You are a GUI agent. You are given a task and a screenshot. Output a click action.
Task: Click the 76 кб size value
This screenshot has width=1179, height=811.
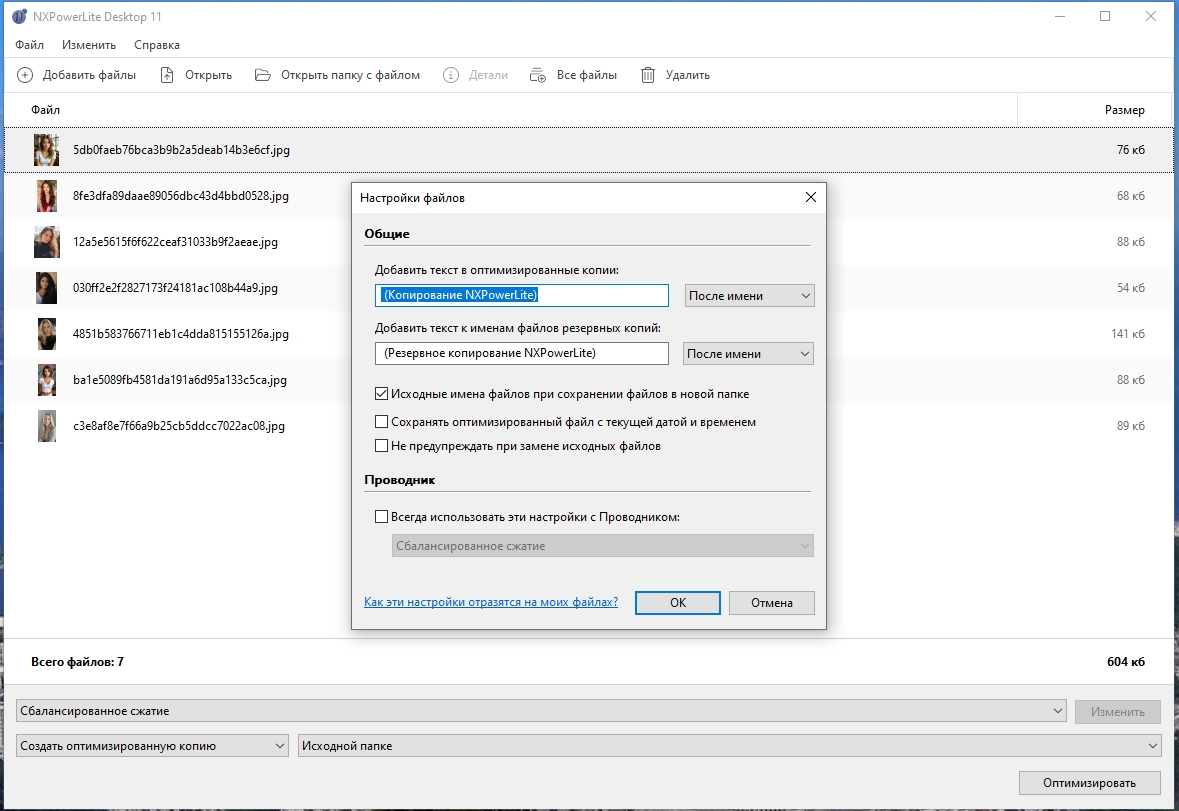click(1131, 150)
